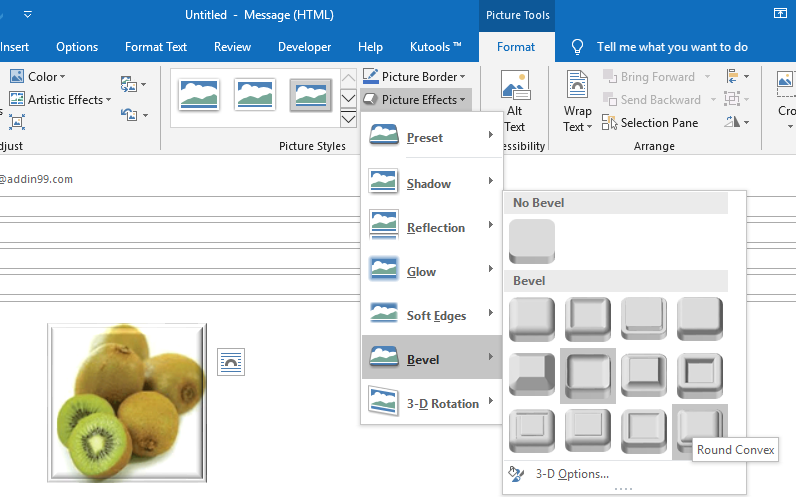Apply the Angle bevel preset
This screenshot has height=497, width=796.
click(532, 376)
